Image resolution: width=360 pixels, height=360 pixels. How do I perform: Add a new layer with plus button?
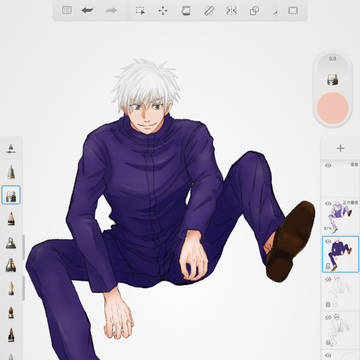(x=340, y=148)
